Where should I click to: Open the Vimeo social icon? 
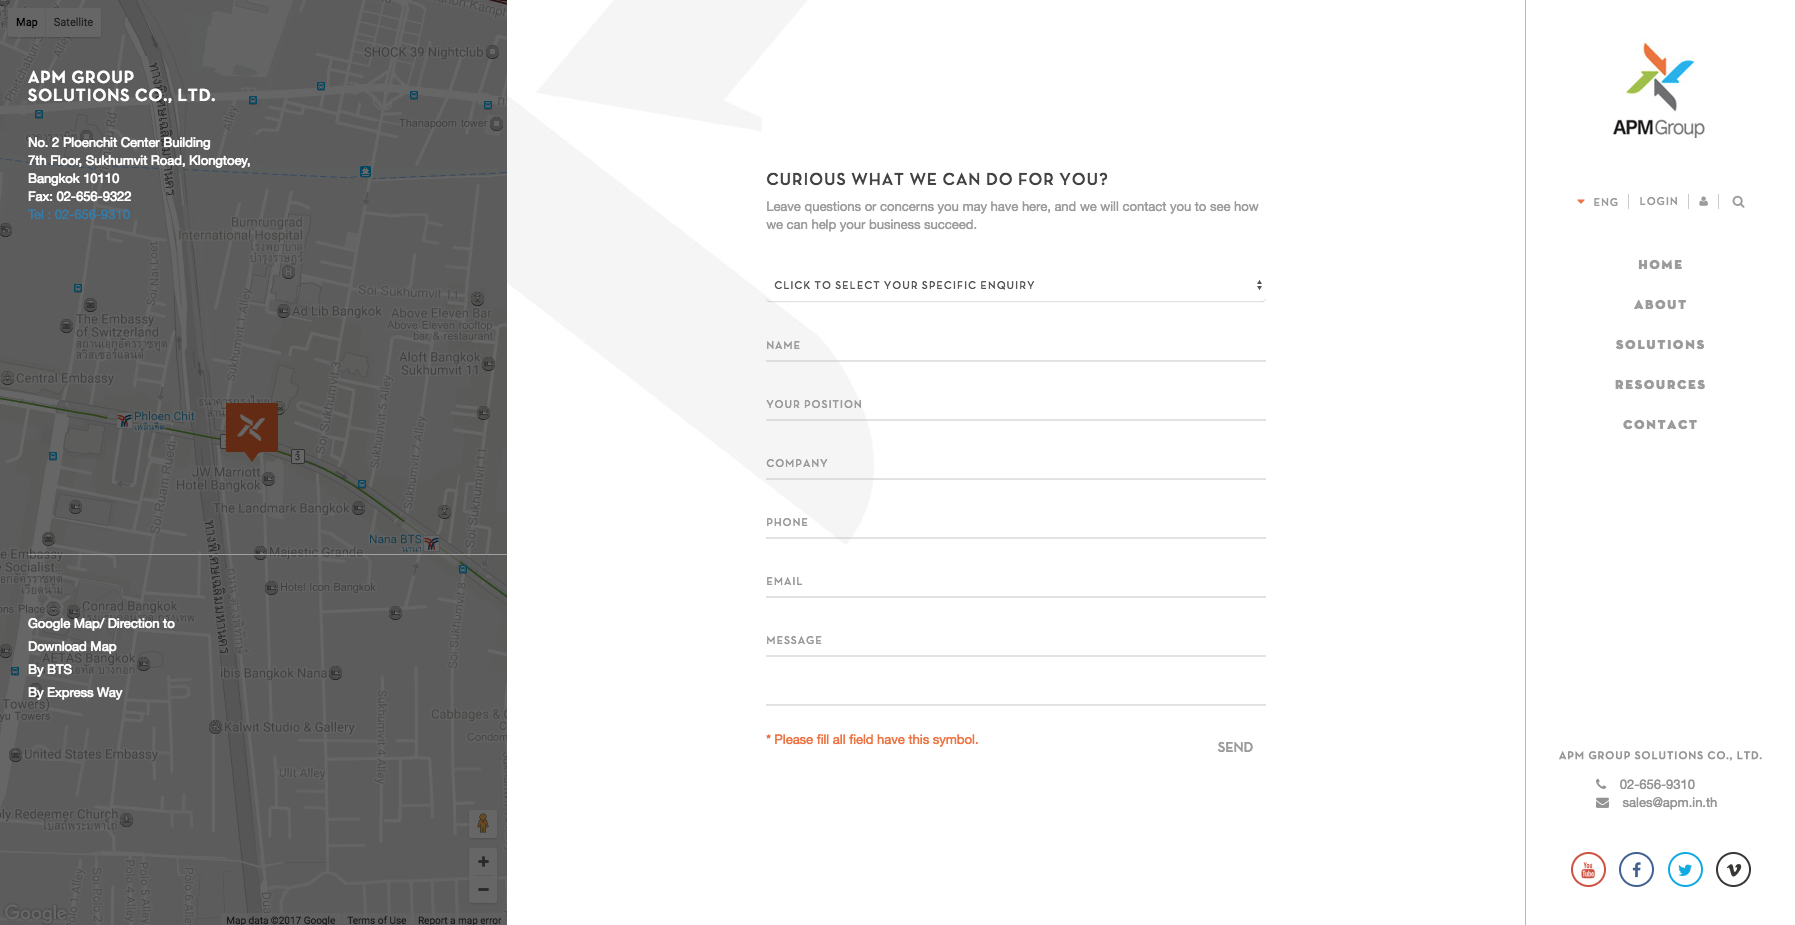pyautogui.click(x=1733, y=870)
